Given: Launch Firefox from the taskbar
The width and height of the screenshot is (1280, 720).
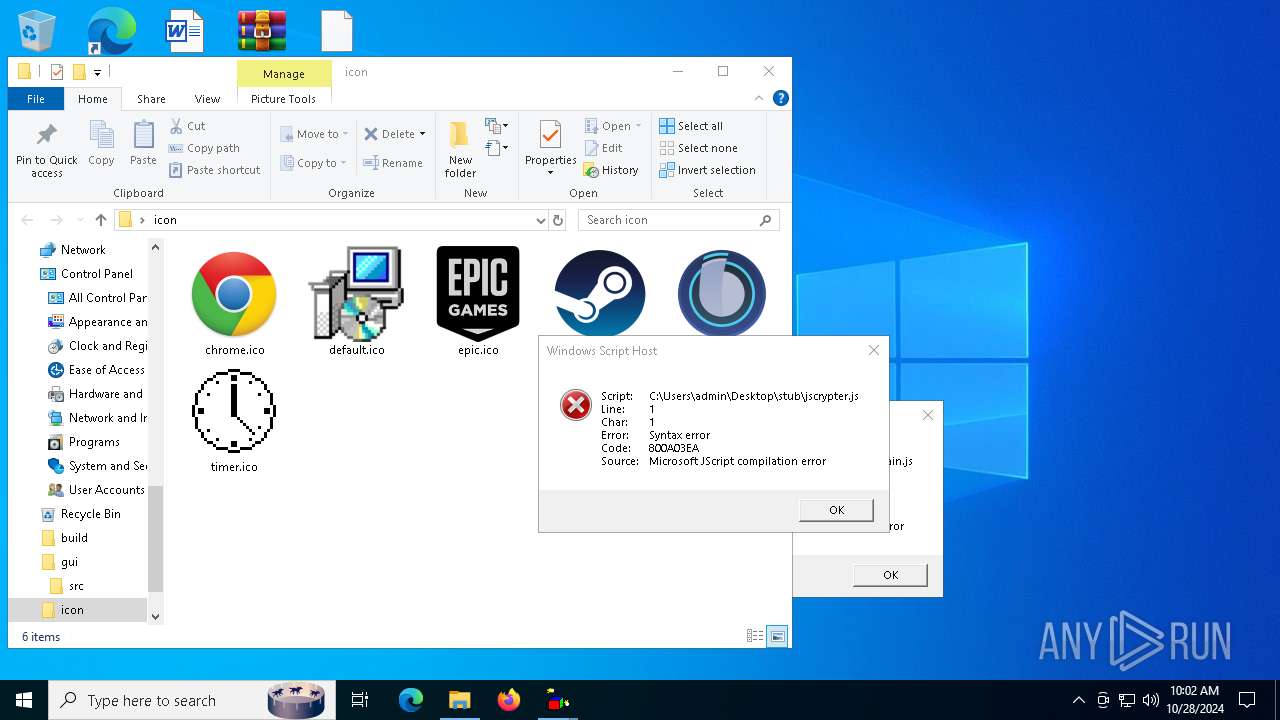Looking at the screenshot, I should click(509, 700).
